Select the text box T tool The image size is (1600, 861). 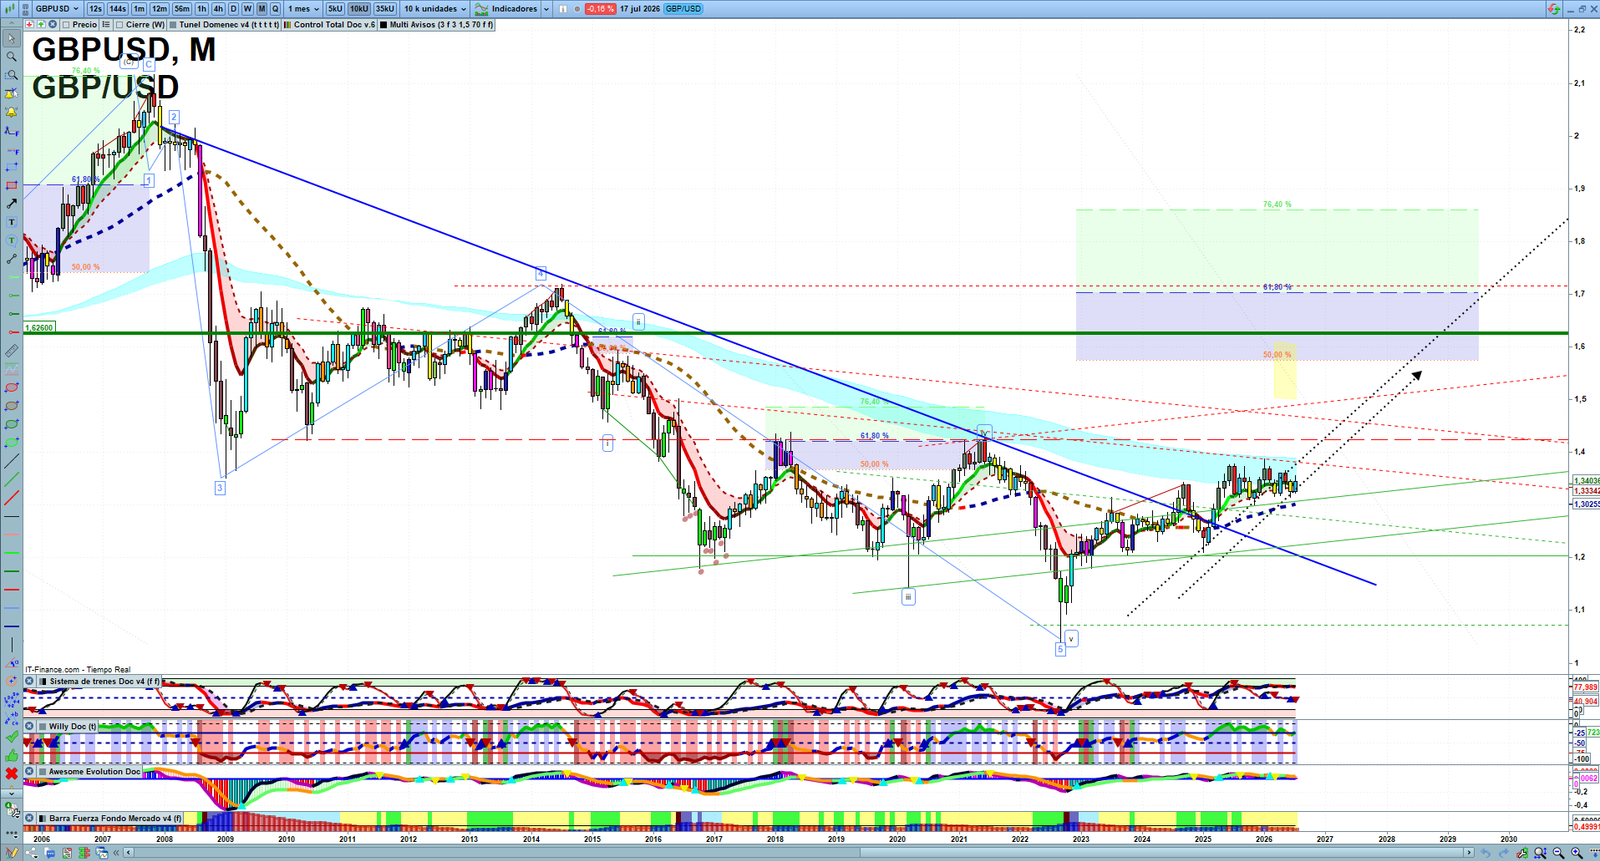[x=12, y=222]
